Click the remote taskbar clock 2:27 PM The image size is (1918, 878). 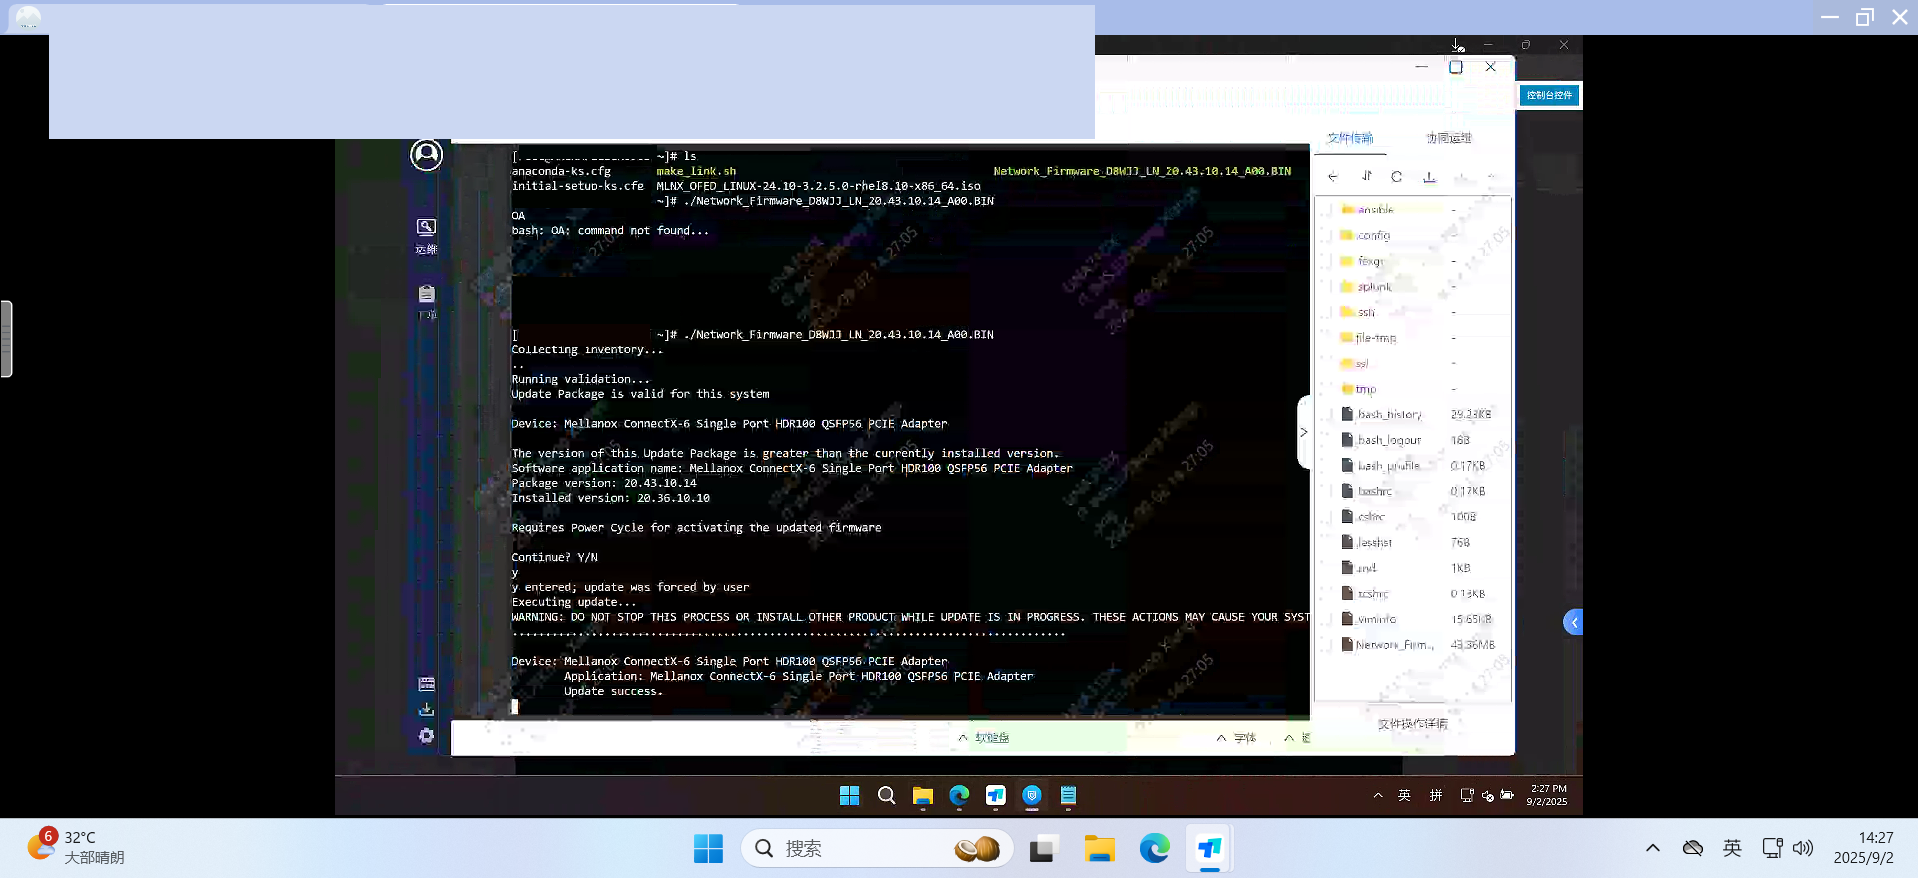click(x=1547, y=795)
